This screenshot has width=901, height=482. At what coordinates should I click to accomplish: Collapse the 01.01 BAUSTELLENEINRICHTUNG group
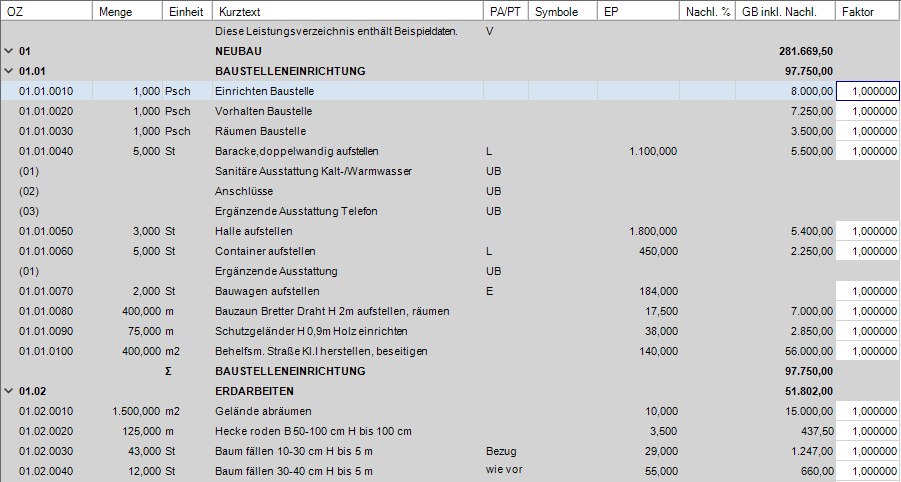pyautogui.click(x=8, y=71)
